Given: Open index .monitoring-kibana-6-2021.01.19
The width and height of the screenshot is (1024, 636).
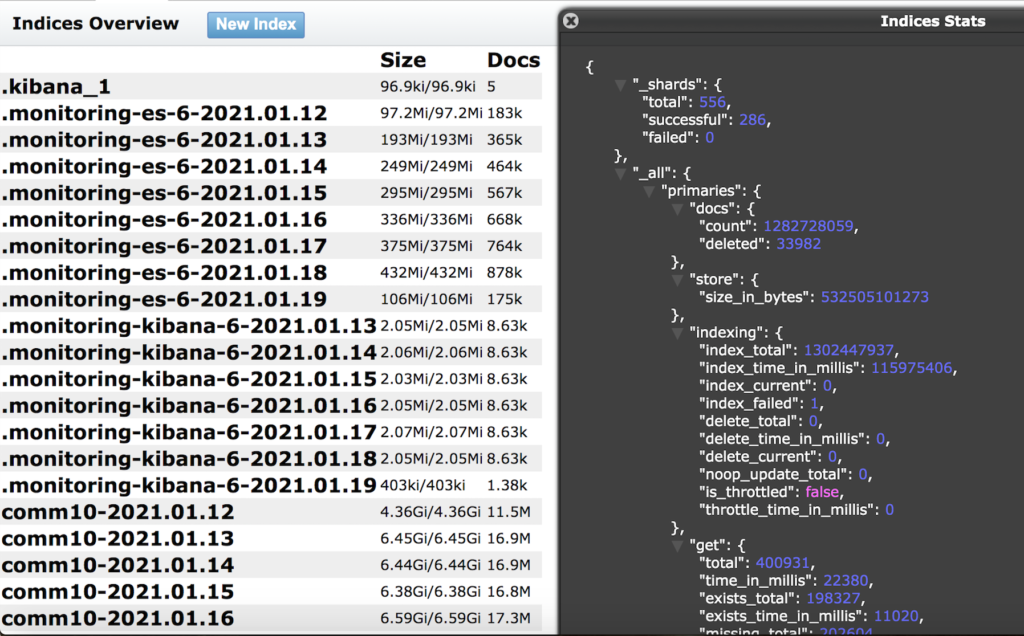Looking at the screenshot, I should click(x=189, y=485).
